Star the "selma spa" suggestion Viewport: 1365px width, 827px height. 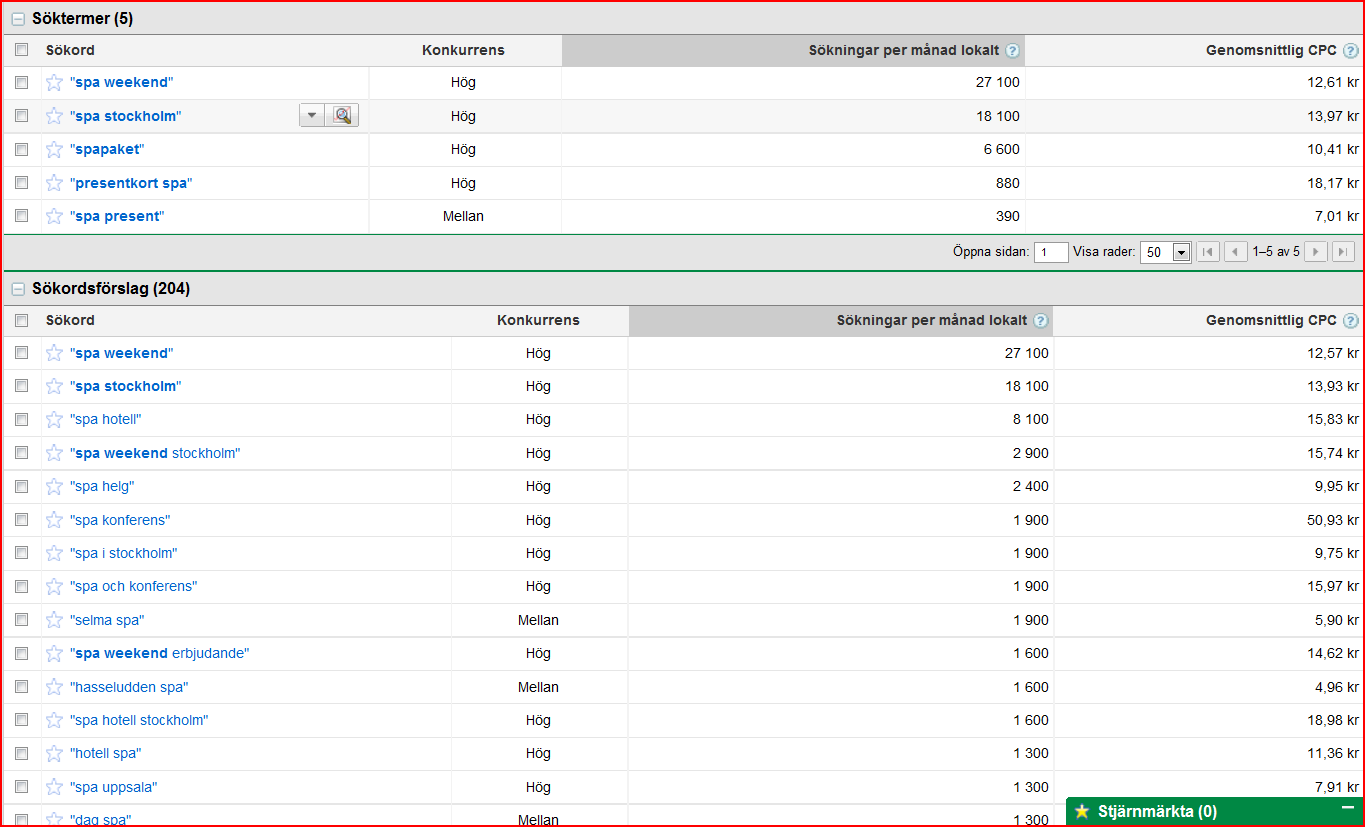pyautogui.click(x=54, y=620)
